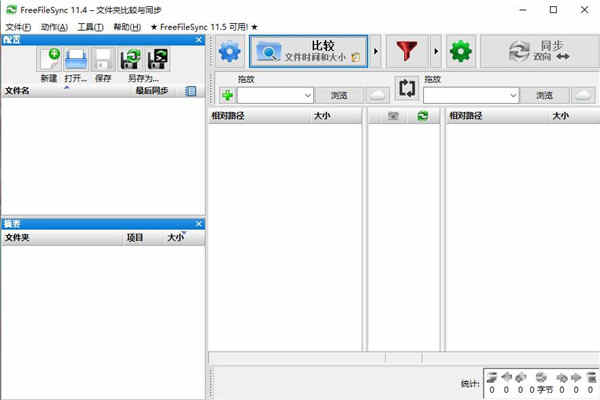
Task: Click the 比较 compare button
Action: pyautogui.click(x=308, y=51)
